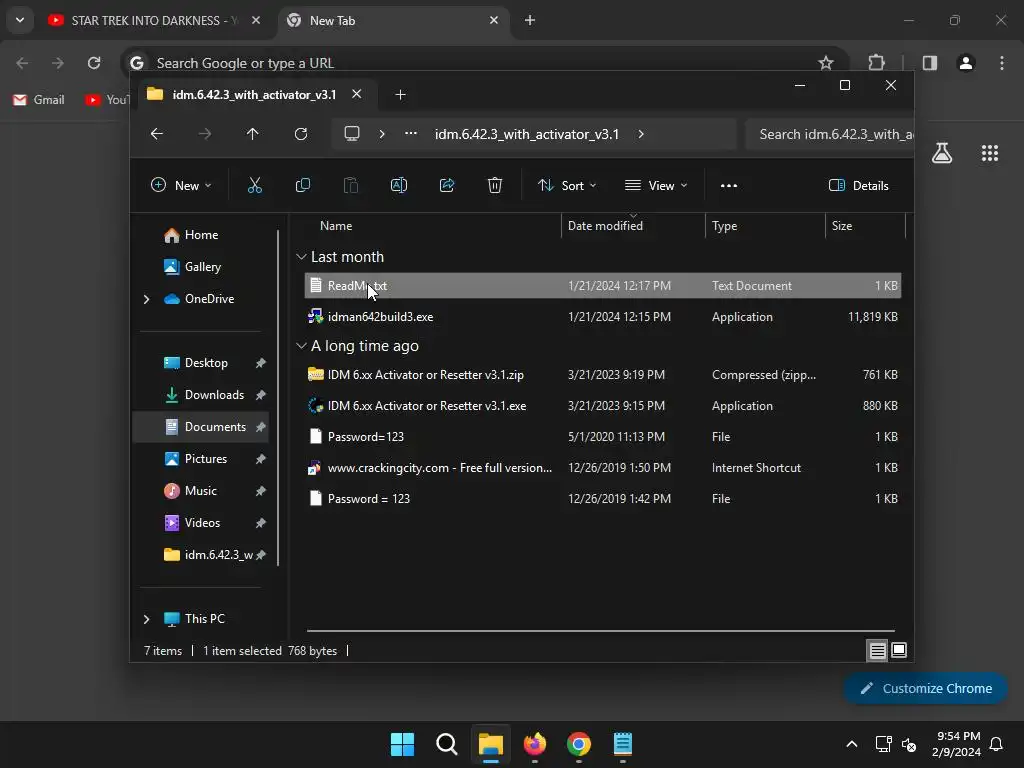Click the Explorer search box
The width and height of the screenshot is (1024, 768).
click(829, 134)
